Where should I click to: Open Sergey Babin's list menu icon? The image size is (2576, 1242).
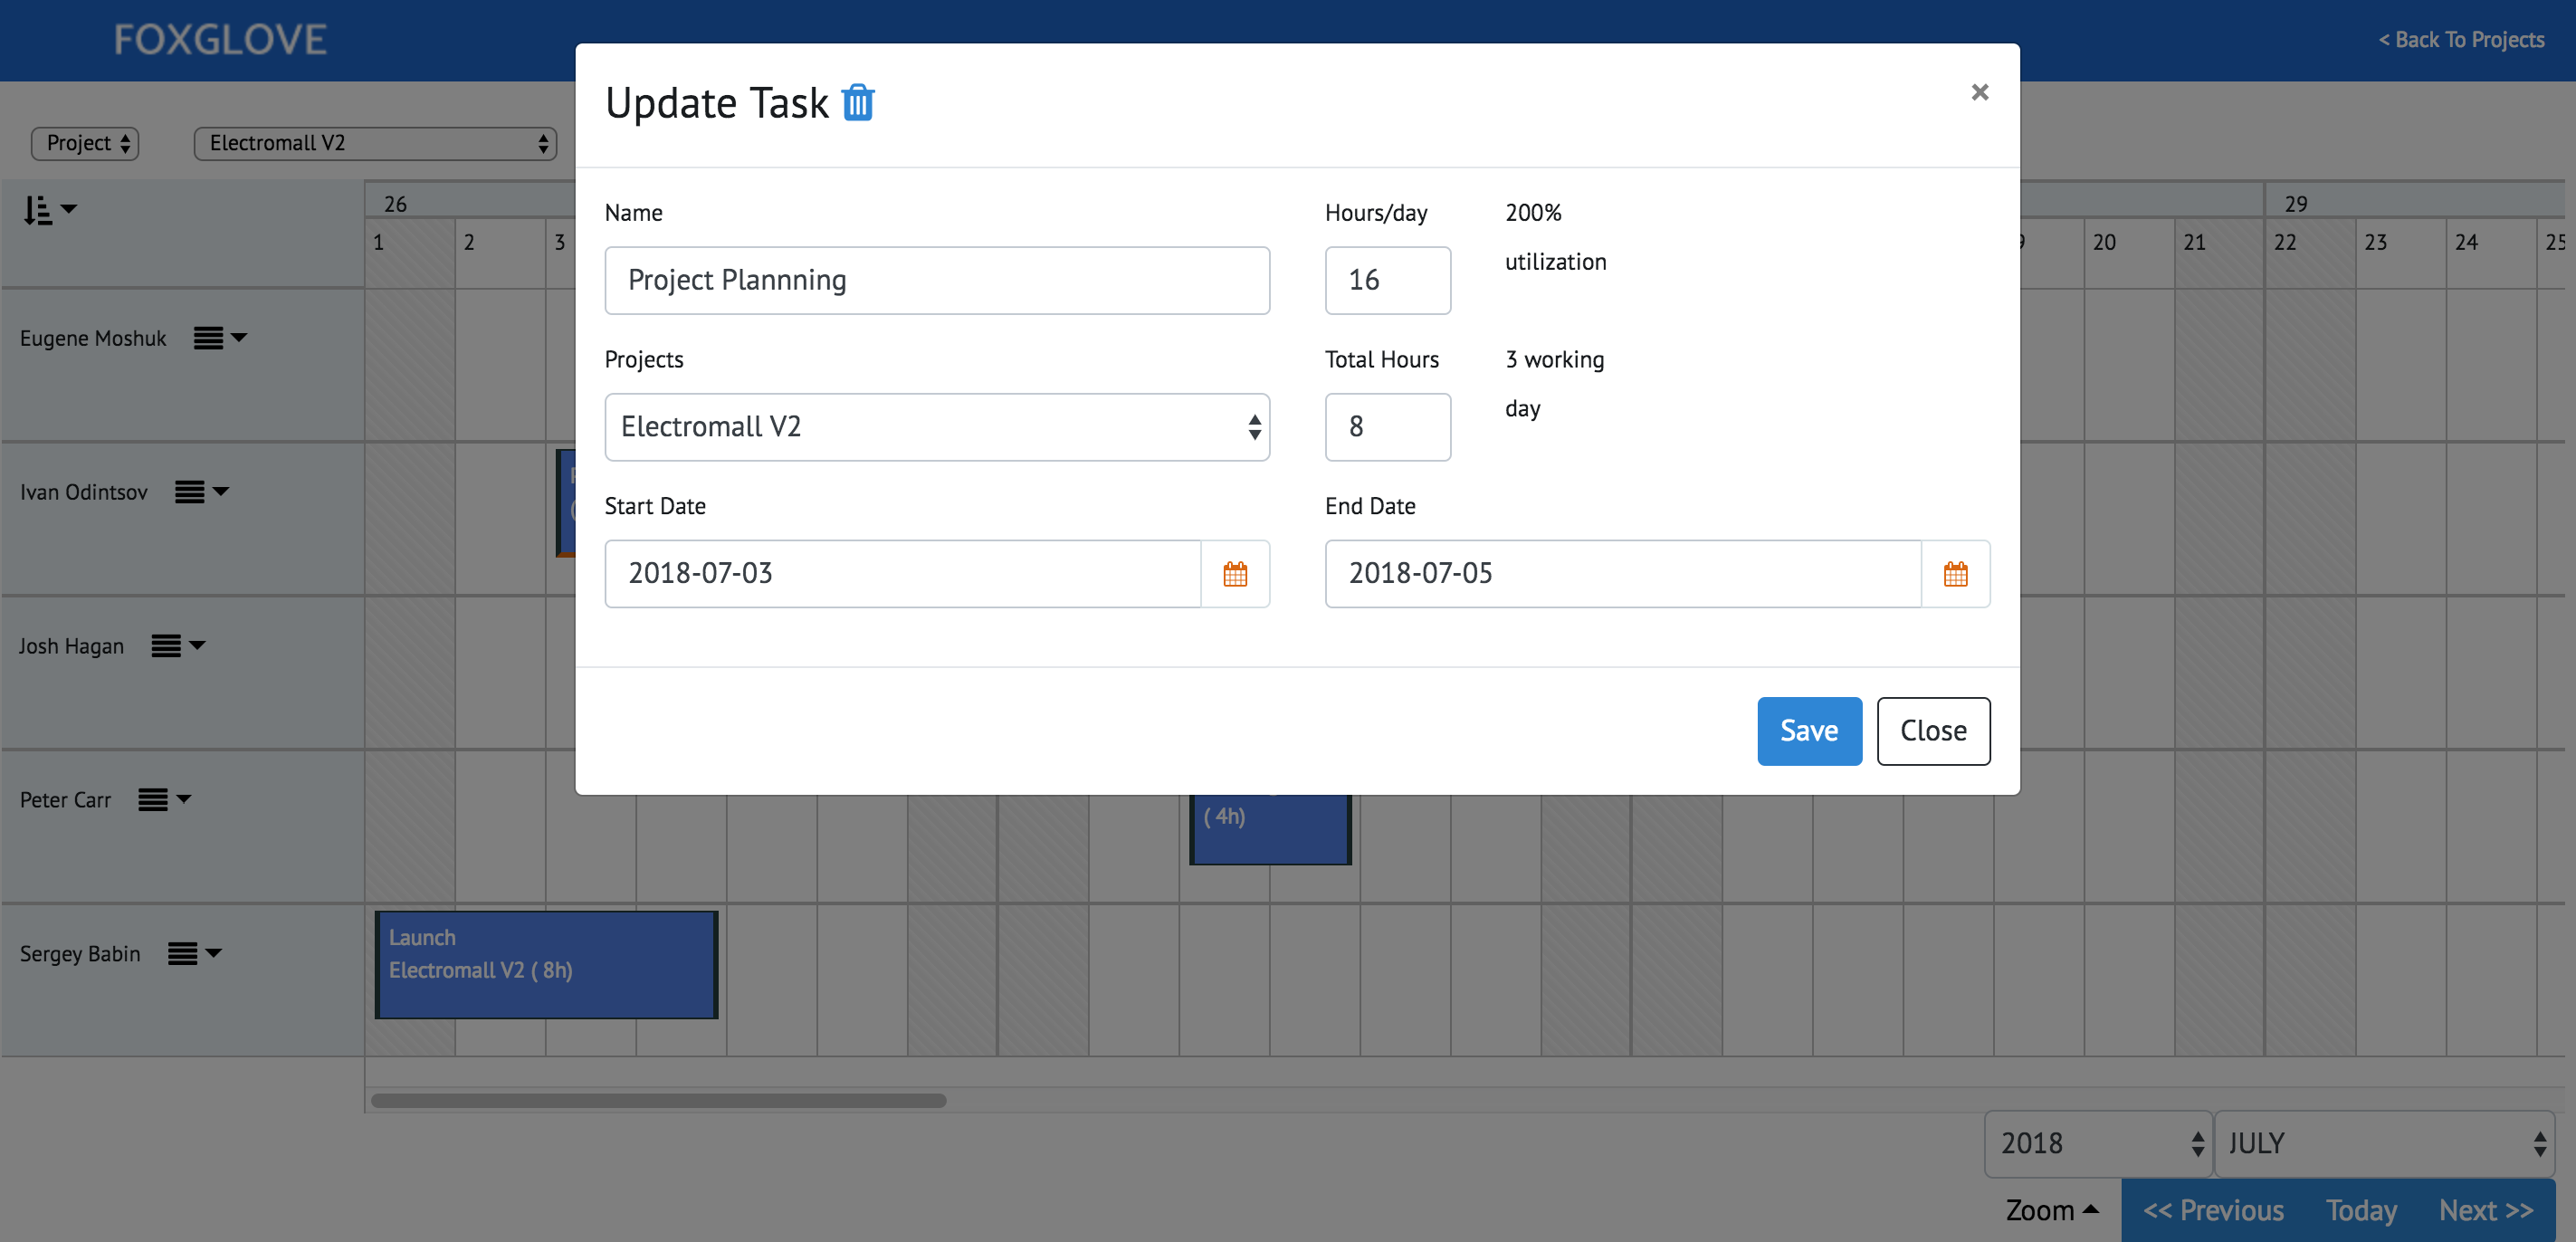pos(193,954)
